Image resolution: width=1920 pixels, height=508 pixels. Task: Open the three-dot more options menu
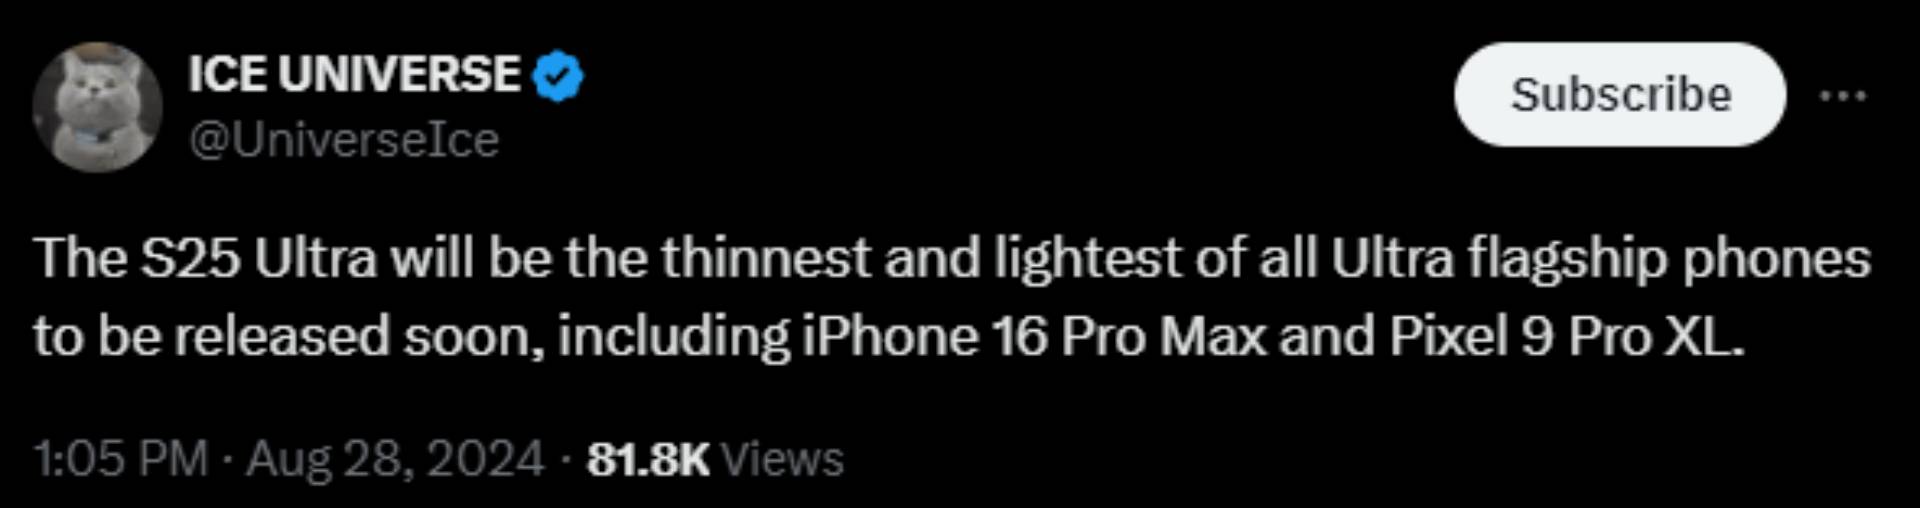click(x=1842, y=96)
